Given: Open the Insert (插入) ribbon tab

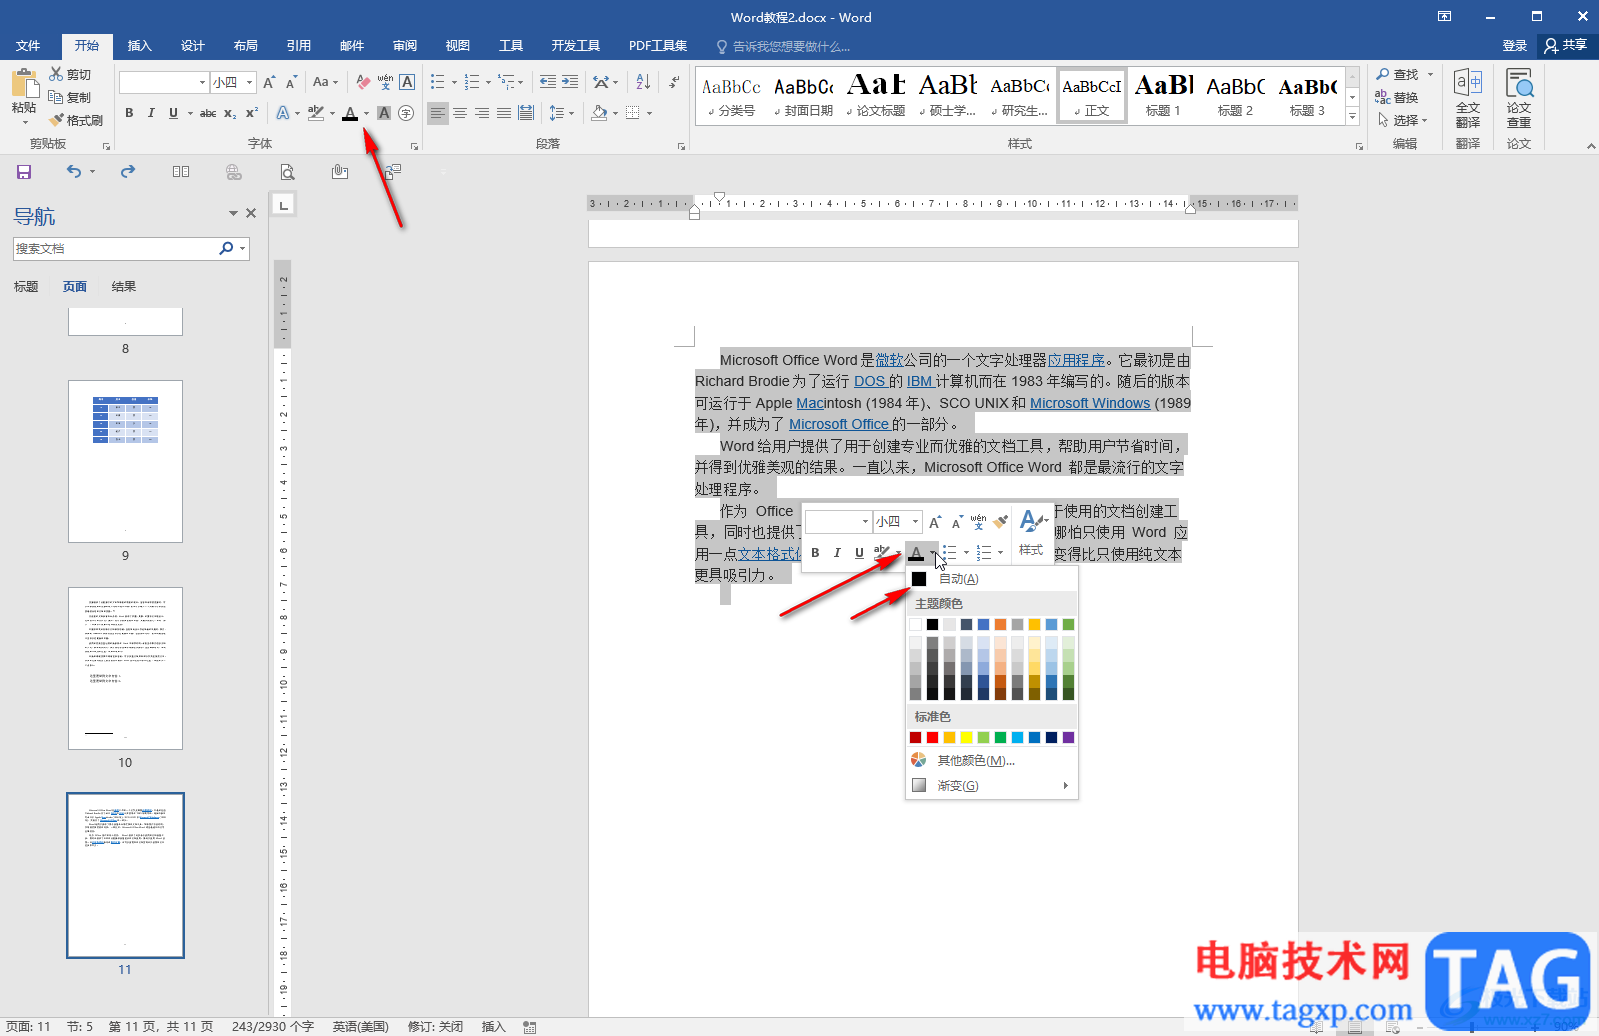Looking at the screenshot, I should click(140, 46).
